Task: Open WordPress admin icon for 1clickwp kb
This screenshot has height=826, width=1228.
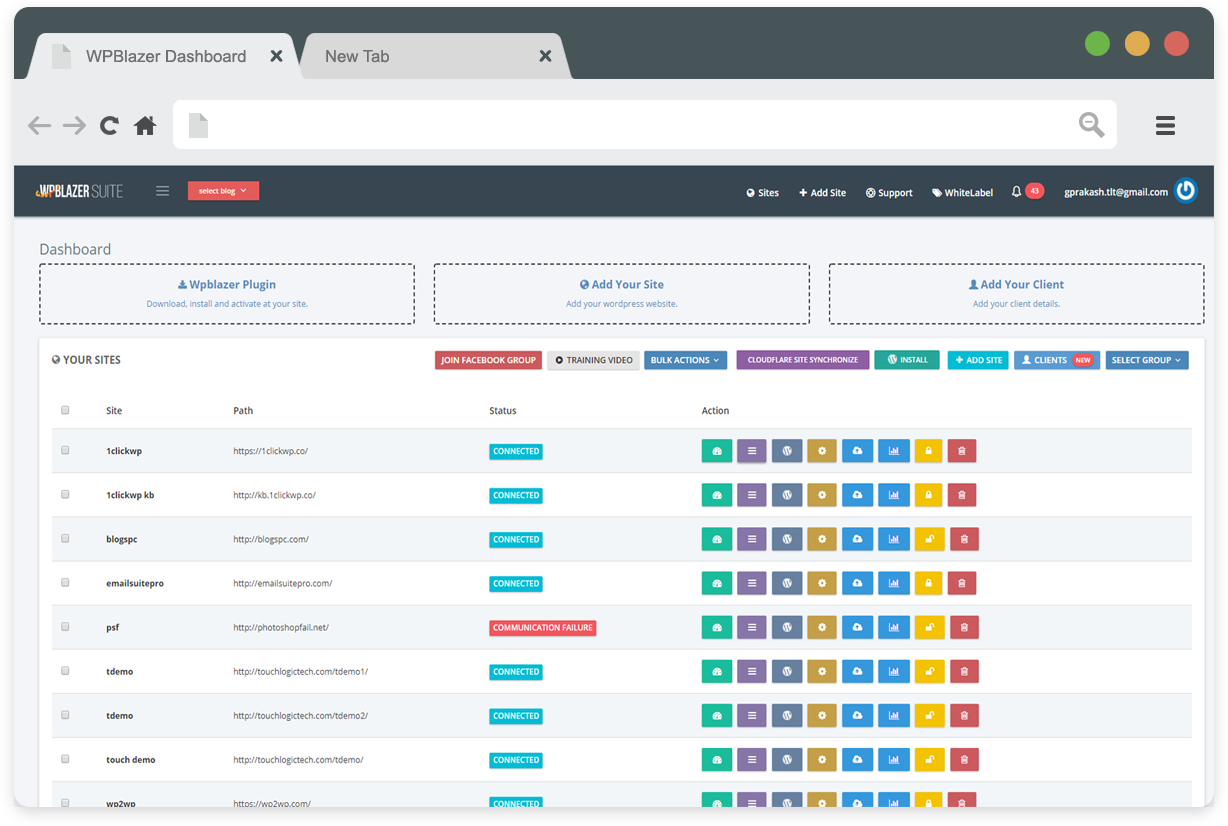Action: (787, 495)
